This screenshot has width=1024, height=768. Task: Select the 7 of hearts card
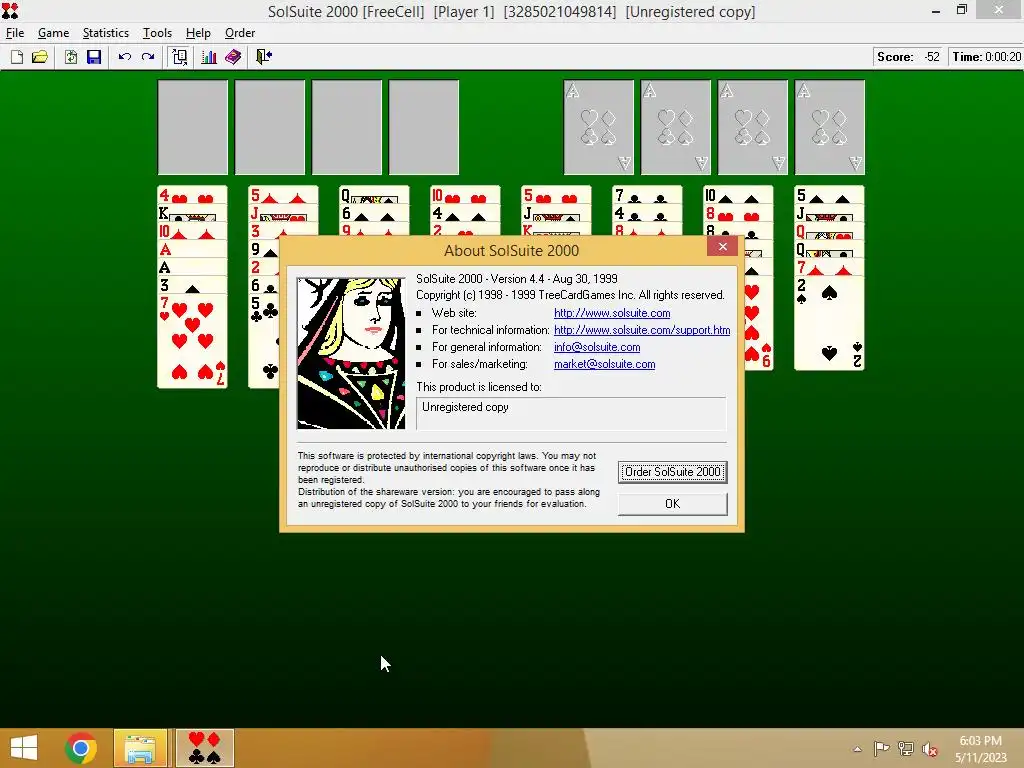tap(193, 341)
